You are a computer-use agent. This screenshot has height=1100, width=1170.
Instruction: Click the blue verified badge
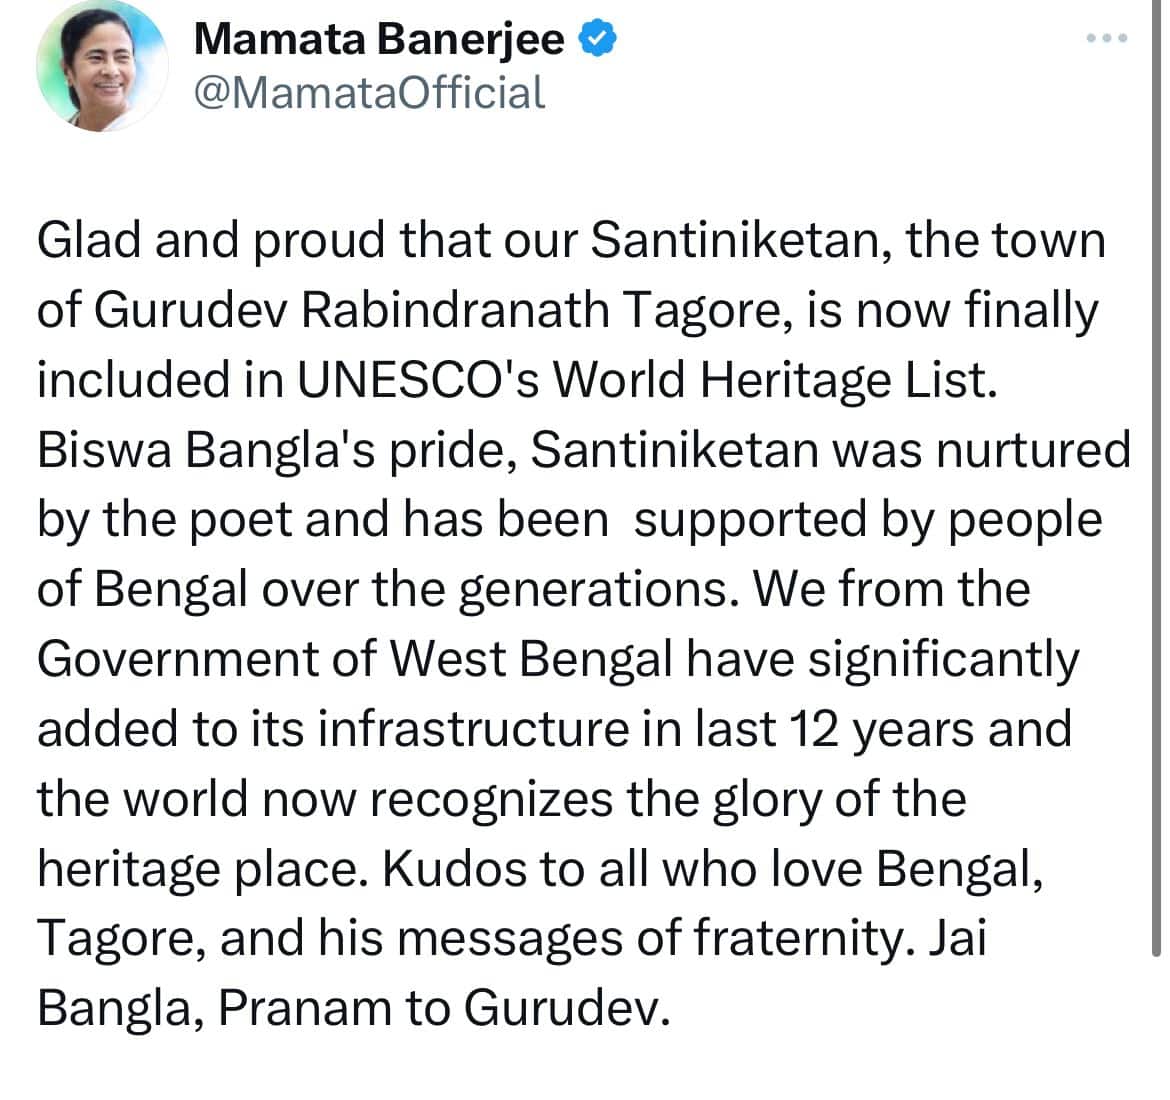point(599,39)
